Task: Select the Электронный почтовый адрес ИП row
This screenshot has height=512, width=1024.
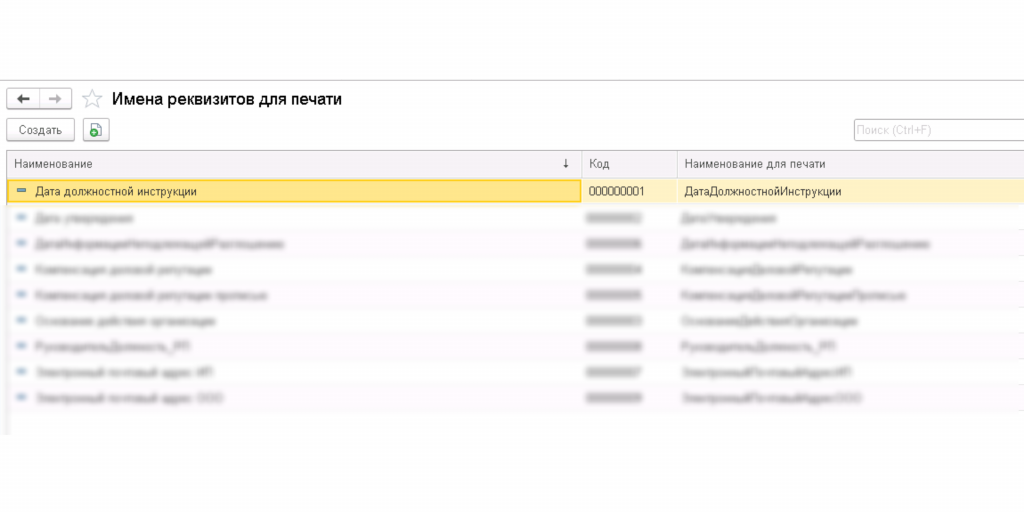Action: coord(125,372)
